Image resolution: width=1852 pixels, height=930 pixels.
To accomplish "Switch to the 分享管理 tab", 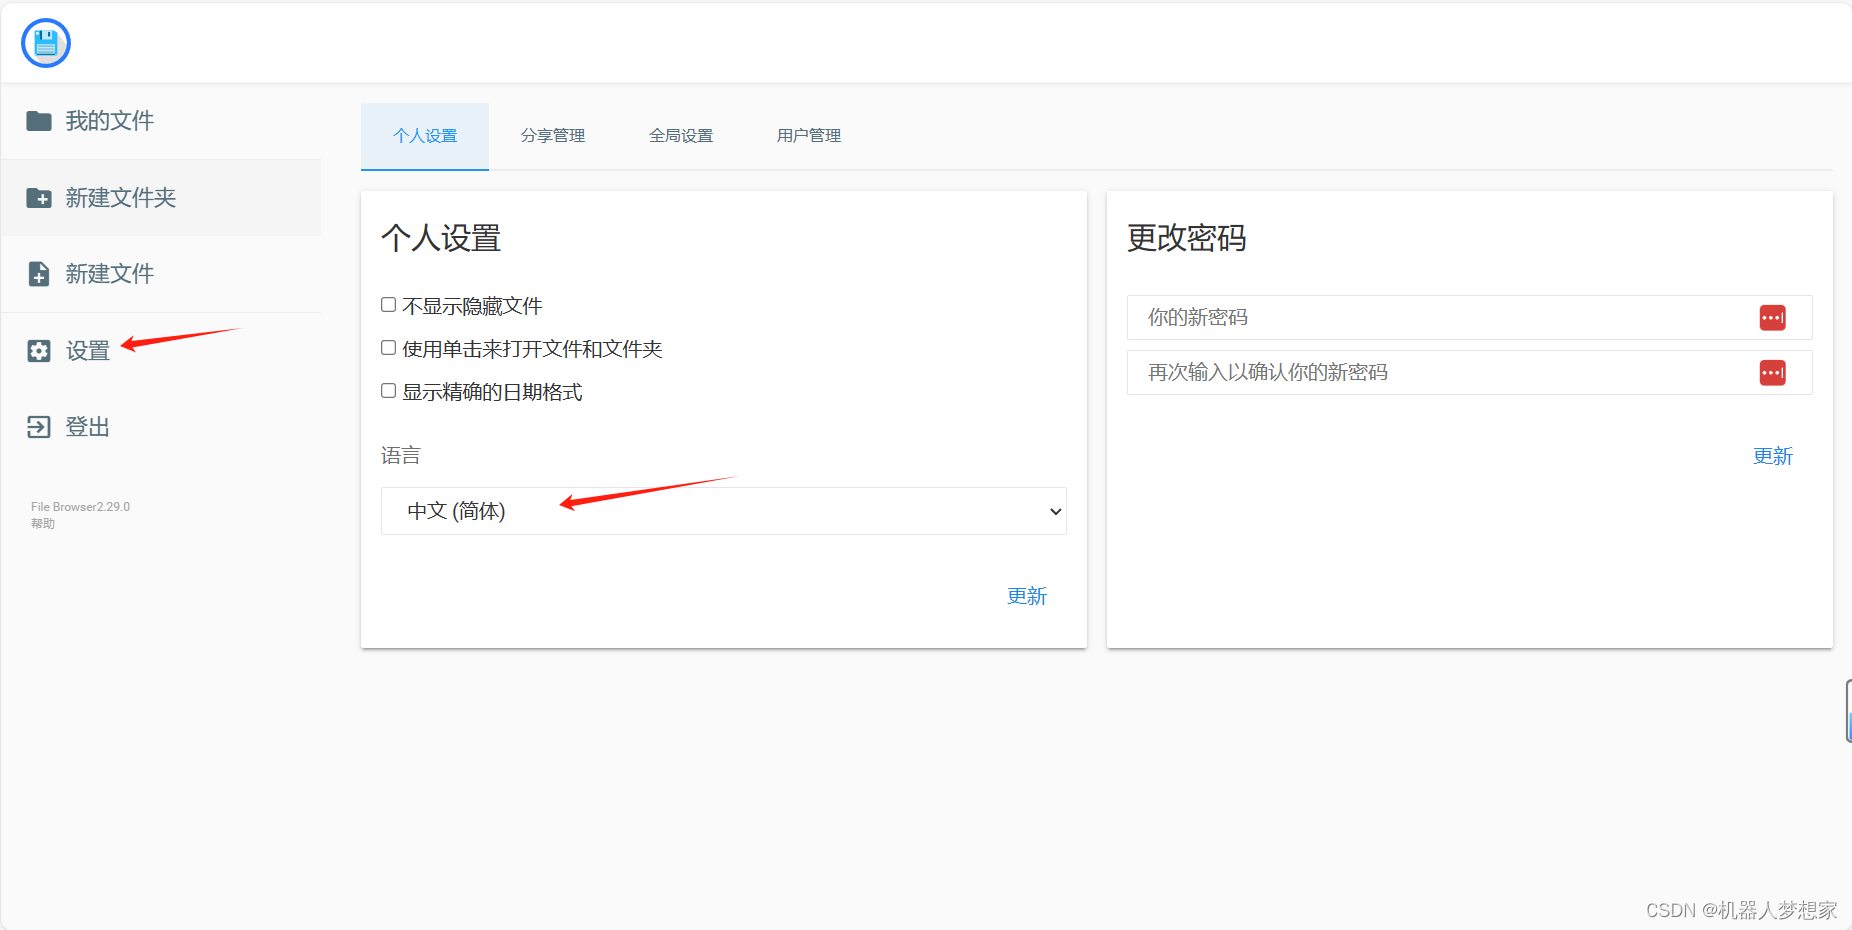I will tap(552, 135).
